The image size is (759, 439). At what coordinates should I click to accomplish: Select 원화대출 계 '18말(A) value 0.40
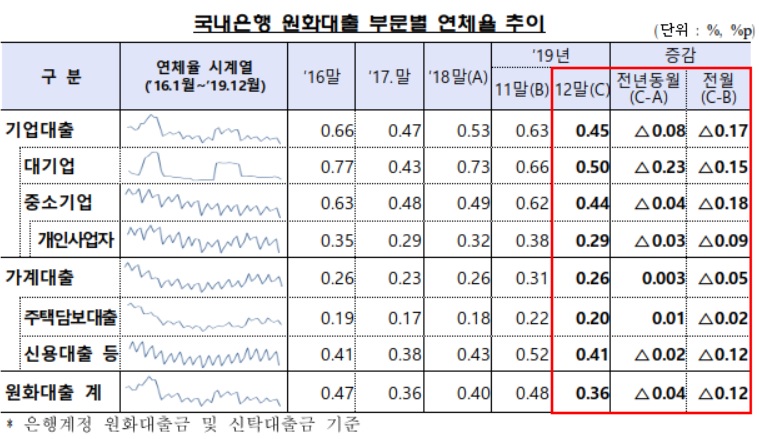(473, 393)
